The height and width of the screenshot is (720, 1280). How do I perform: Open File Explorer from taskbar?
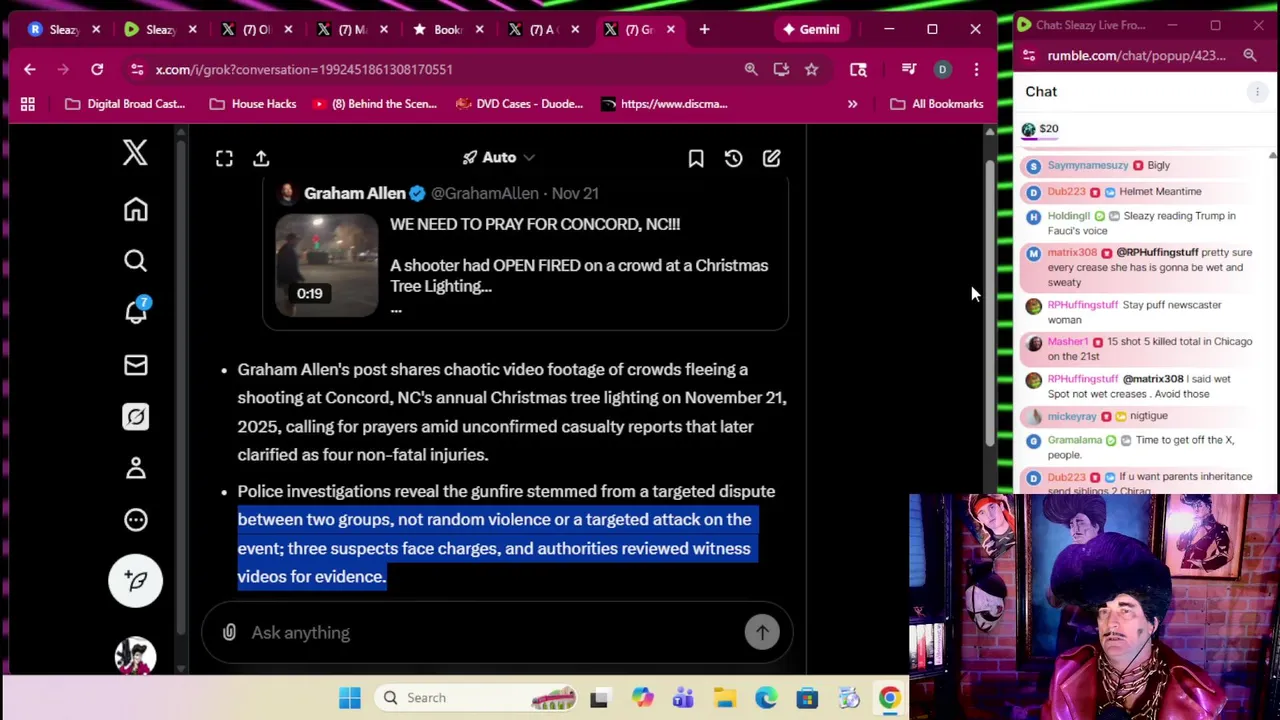coord(724,698)
